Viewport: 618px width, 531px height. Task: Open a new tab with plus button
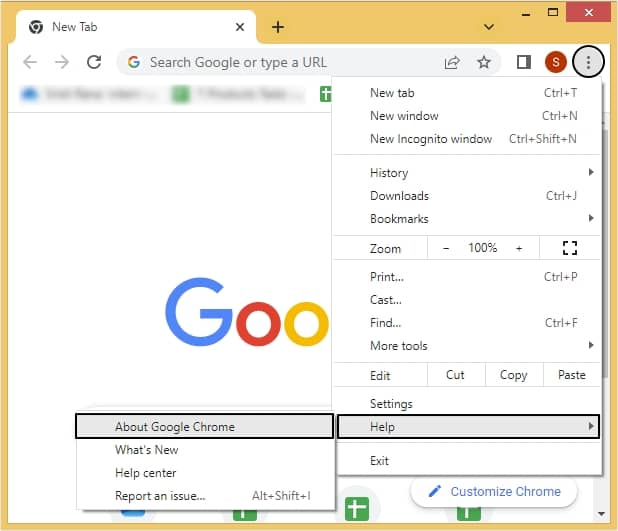(x=278, y=27)
